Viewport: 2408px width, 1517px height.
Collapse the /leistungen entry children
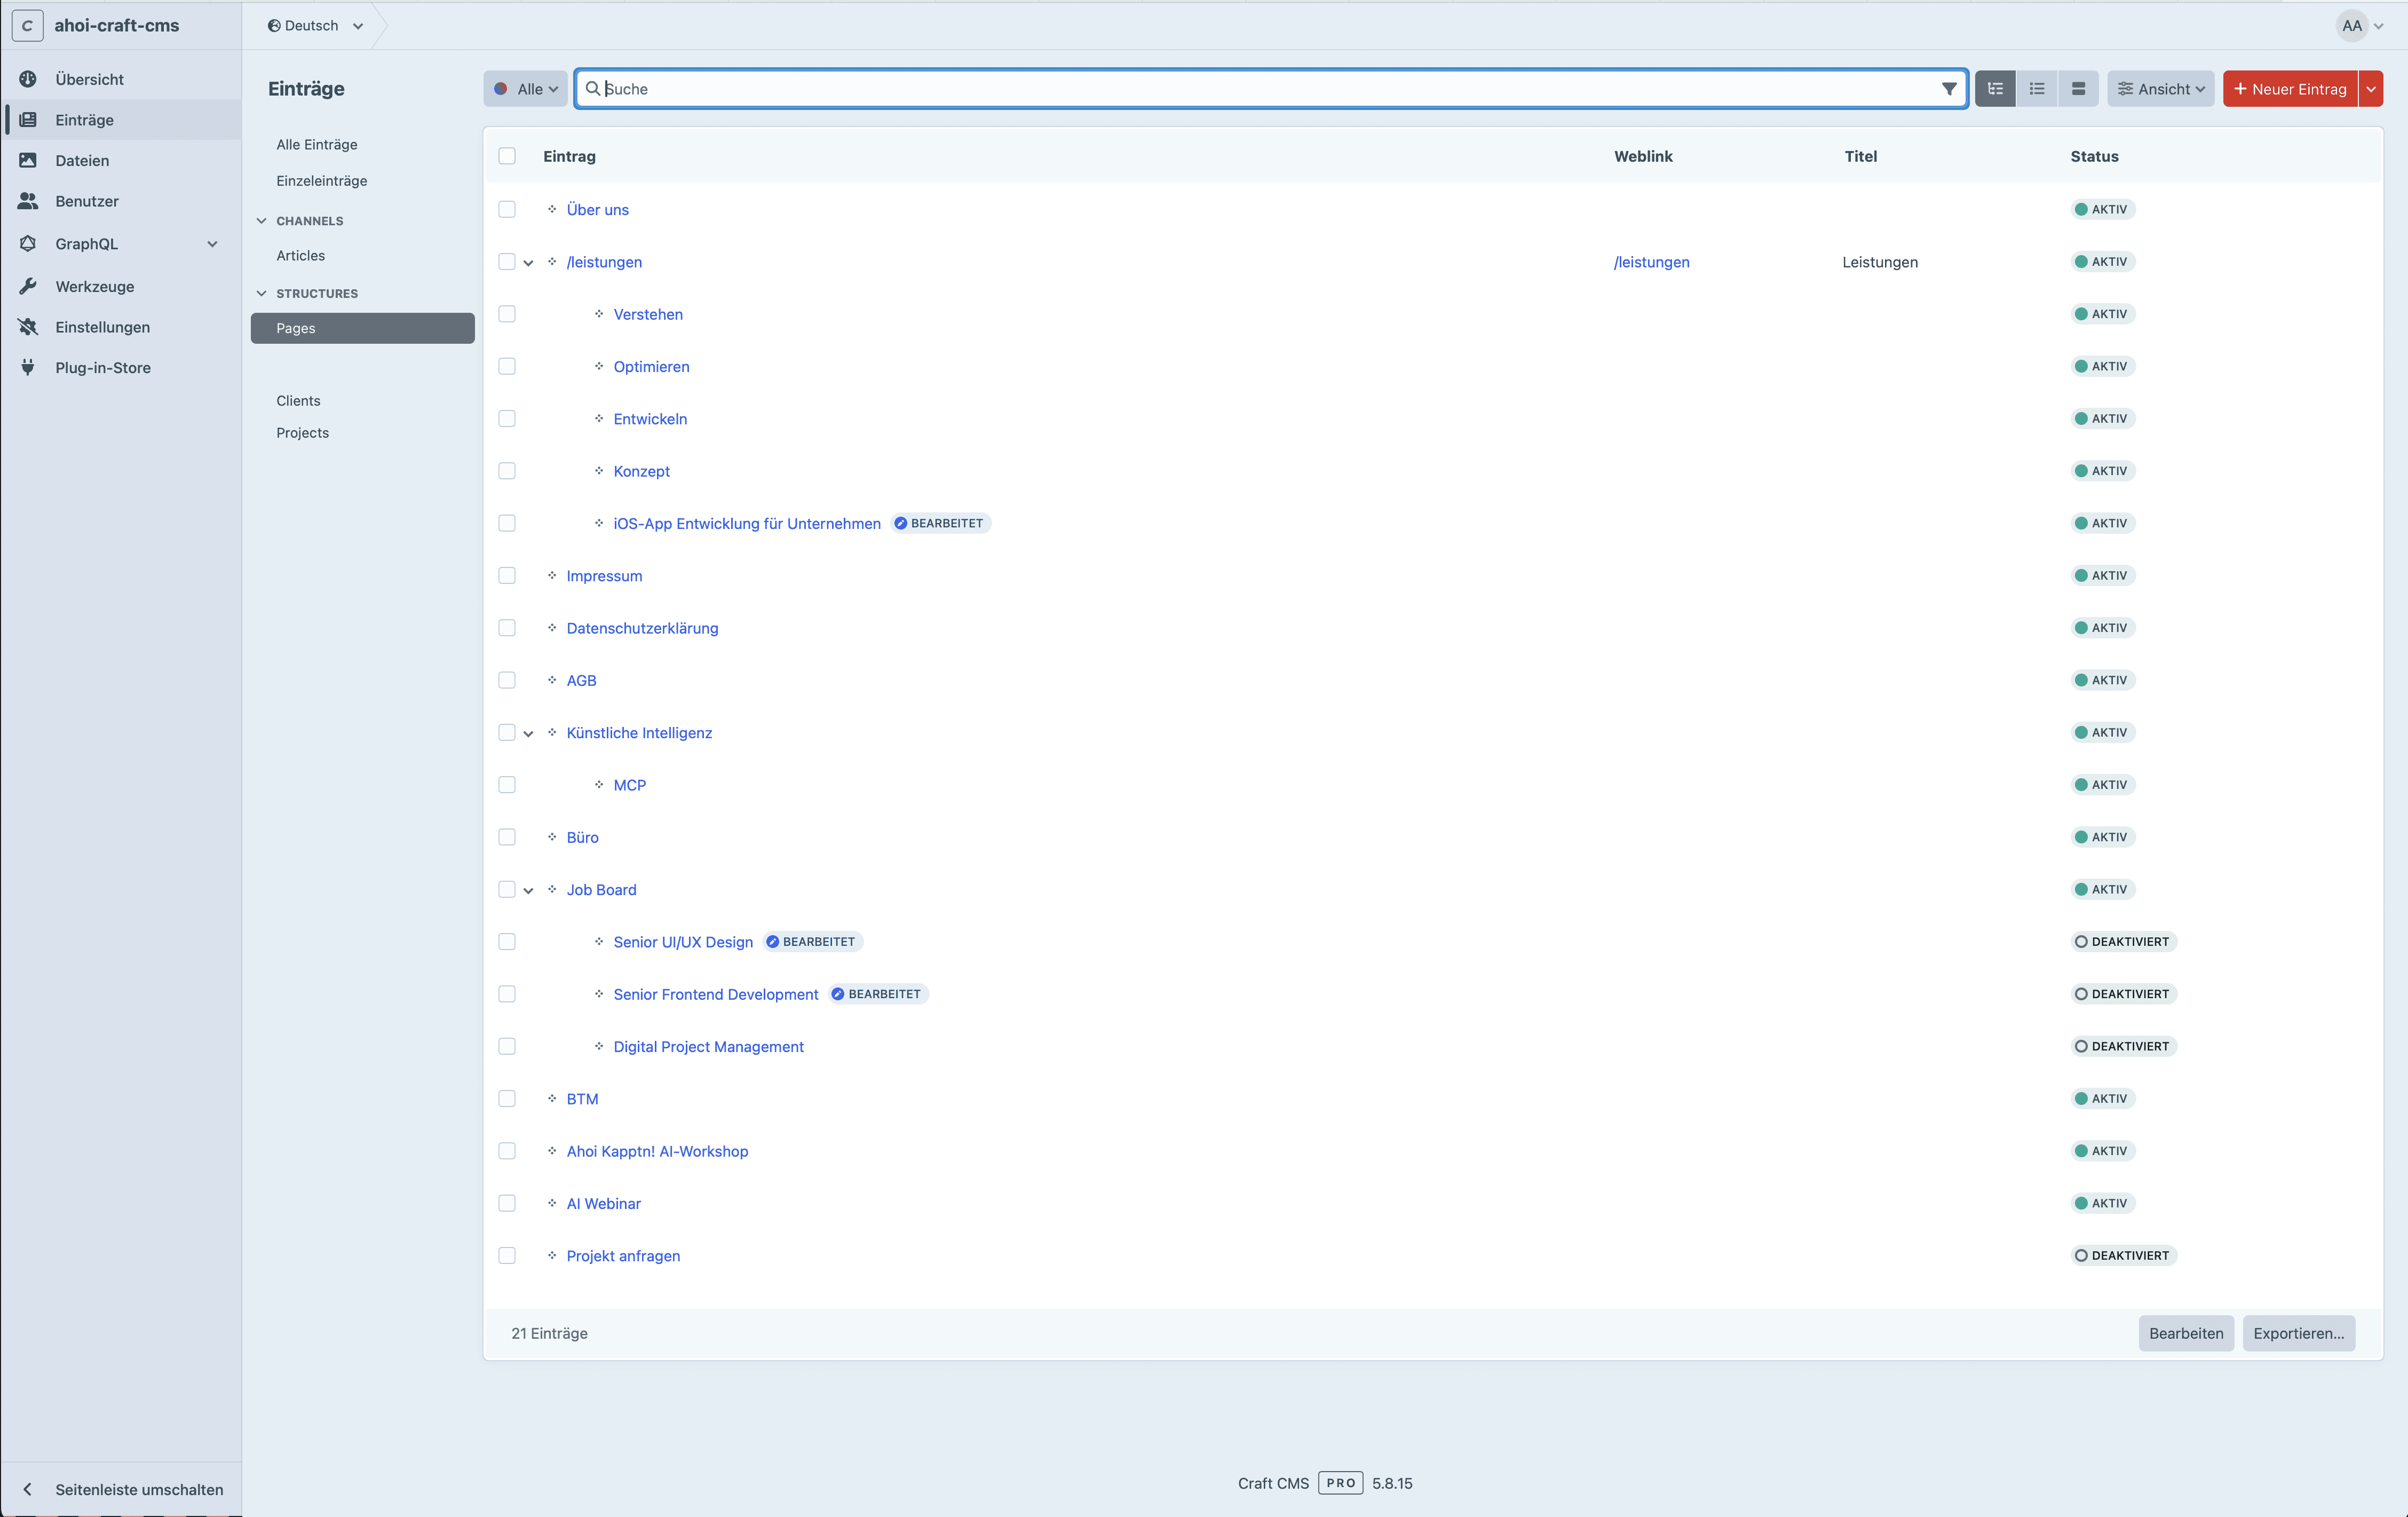click(528, 263)
